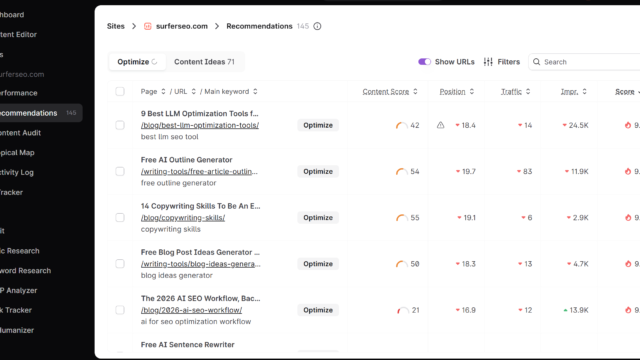
Task: Click the Free AI Sentence Rewriter title
Action: point(187,344)
